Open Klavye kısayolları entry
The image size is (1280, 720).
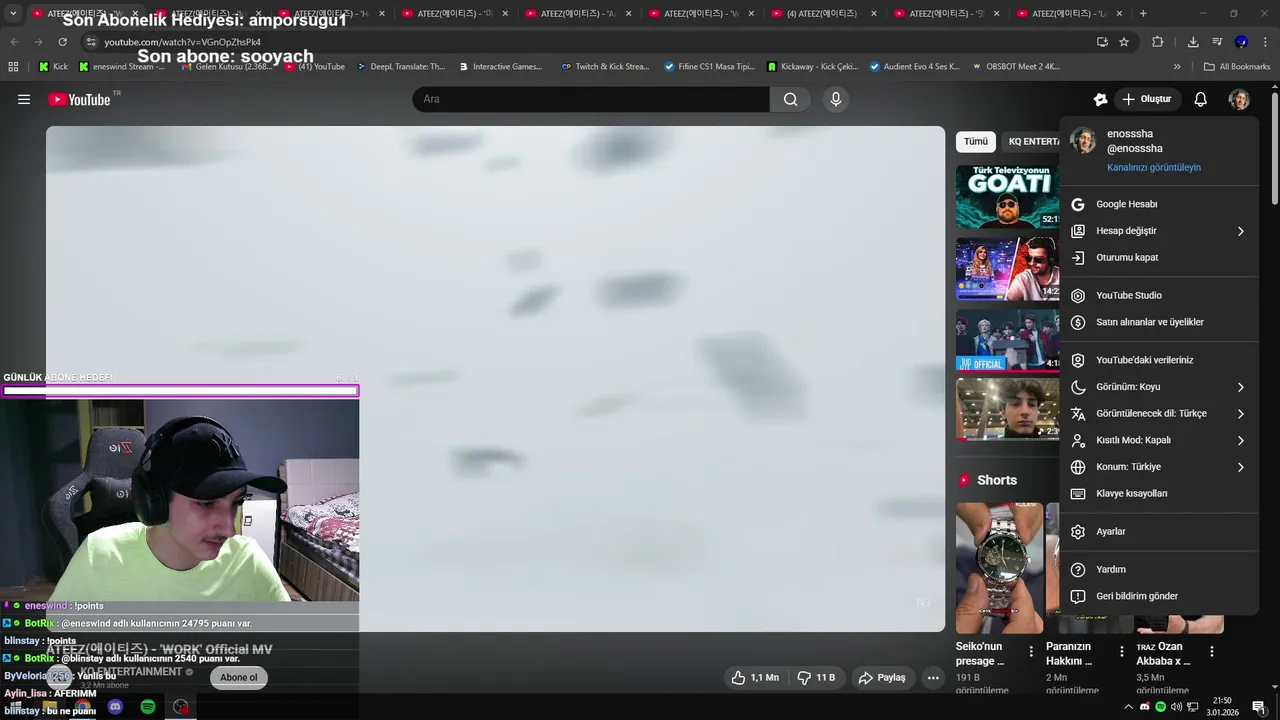[1158, 493]
